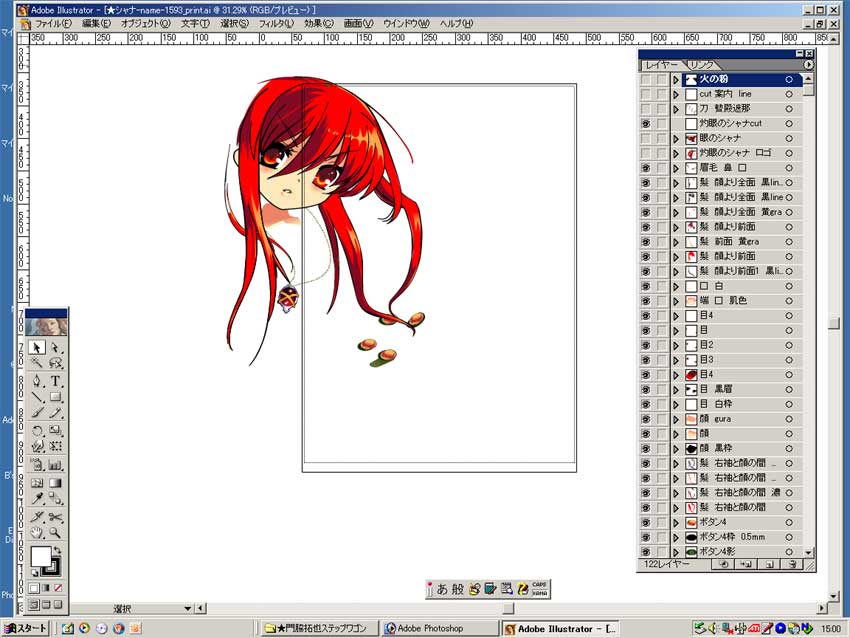This screenshot has height=638, width=850.
Task: Select the Mesh tool
Action: click(x=37, y=482)
